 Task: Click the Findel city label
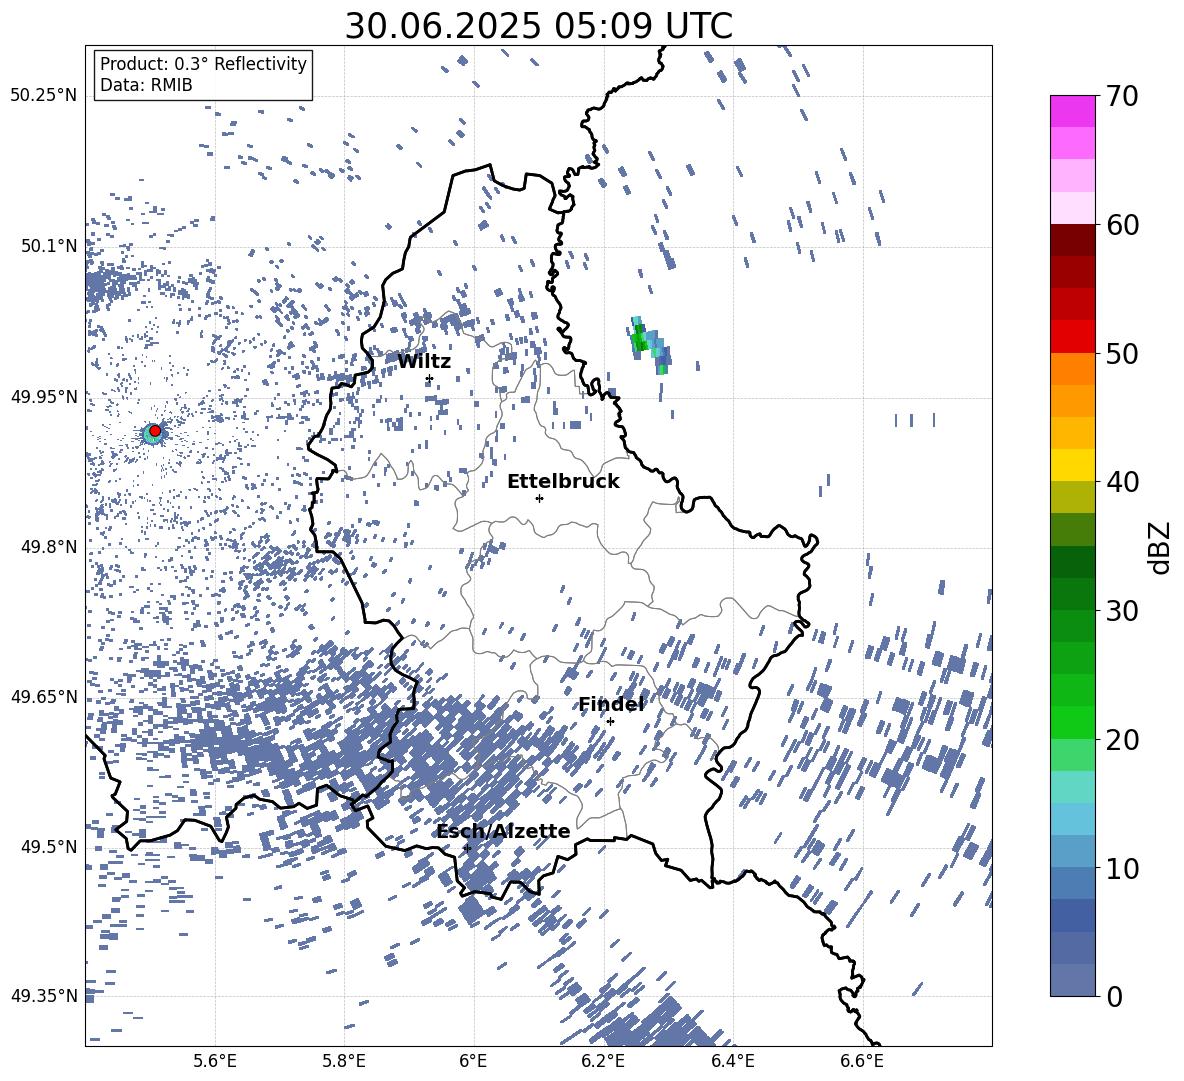(x=611, y=704)
